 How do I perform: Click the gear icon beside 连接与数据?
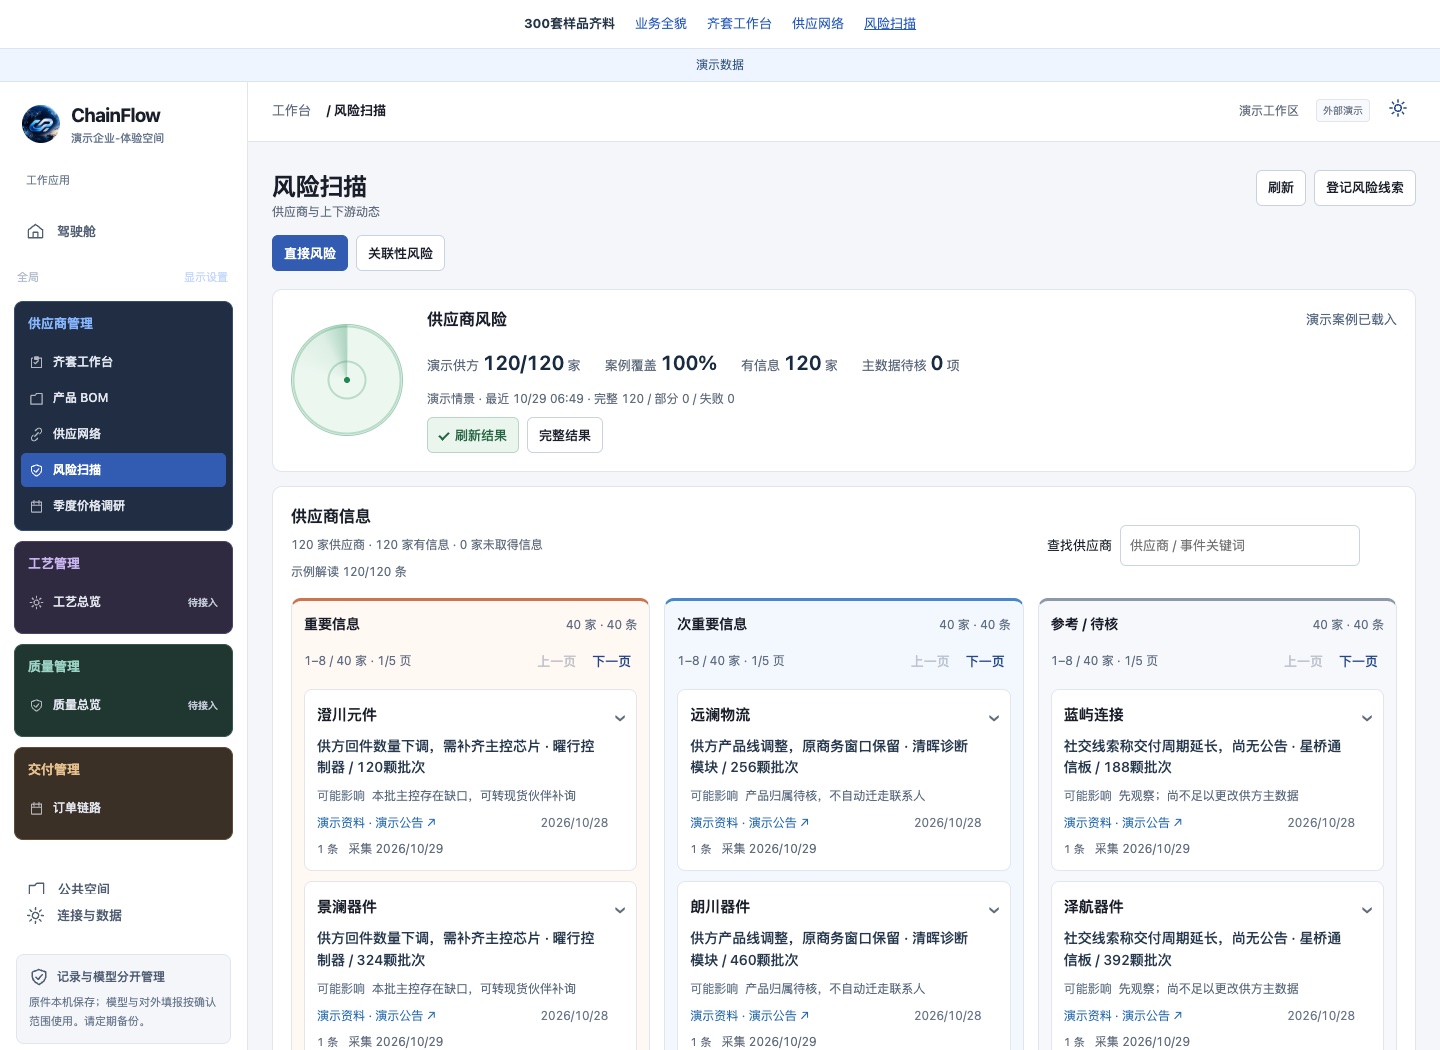(x=36, y=916)
